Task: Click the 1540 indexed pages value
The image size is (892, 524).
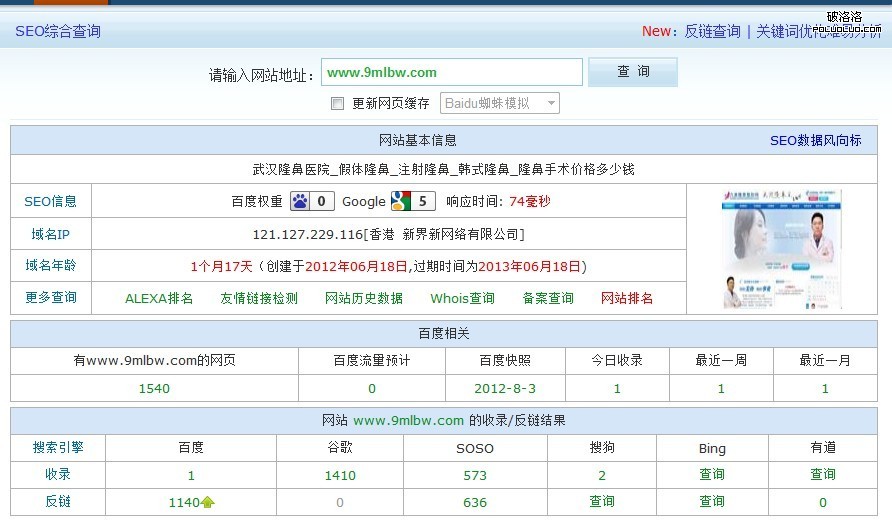Action: (x=154, y=389)
